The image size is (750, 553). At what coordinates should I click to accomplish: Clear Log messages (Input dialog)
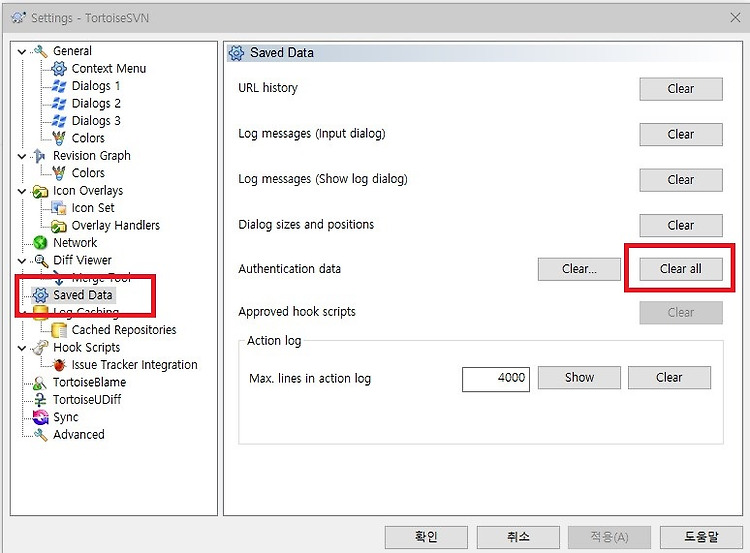pyautogui.click(x=681, y=134)
